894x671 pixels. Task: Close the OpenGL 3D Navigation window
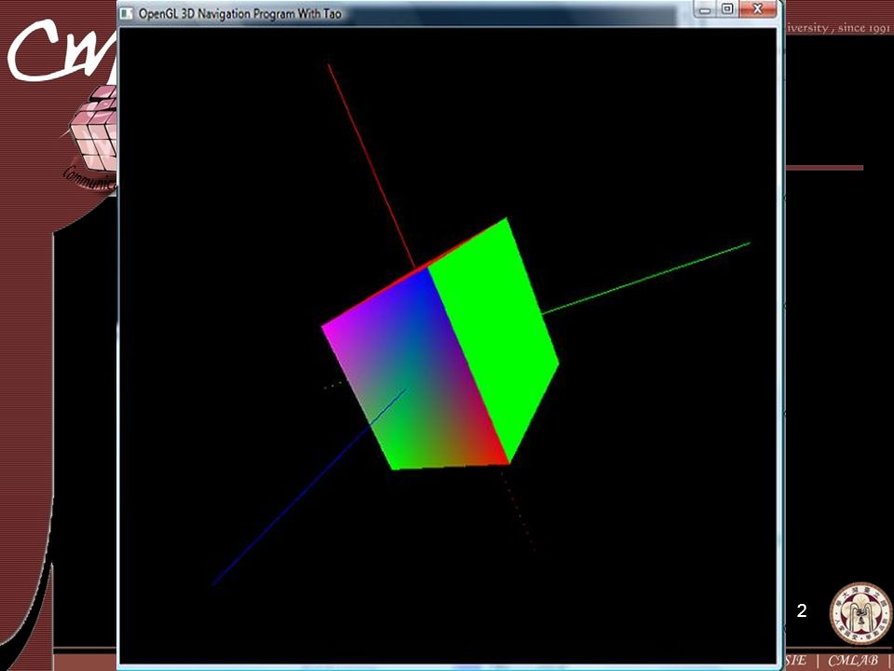click(758, 9)
